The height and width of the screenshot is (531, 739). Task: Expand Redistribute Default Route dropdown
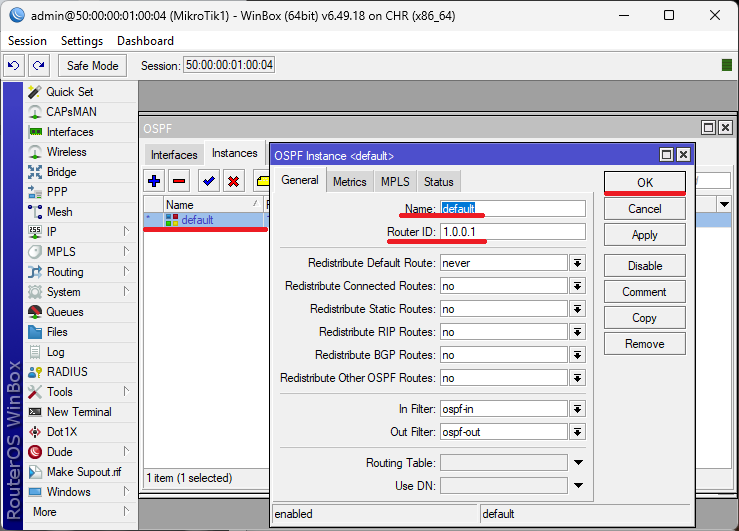(x=577, y=263)
